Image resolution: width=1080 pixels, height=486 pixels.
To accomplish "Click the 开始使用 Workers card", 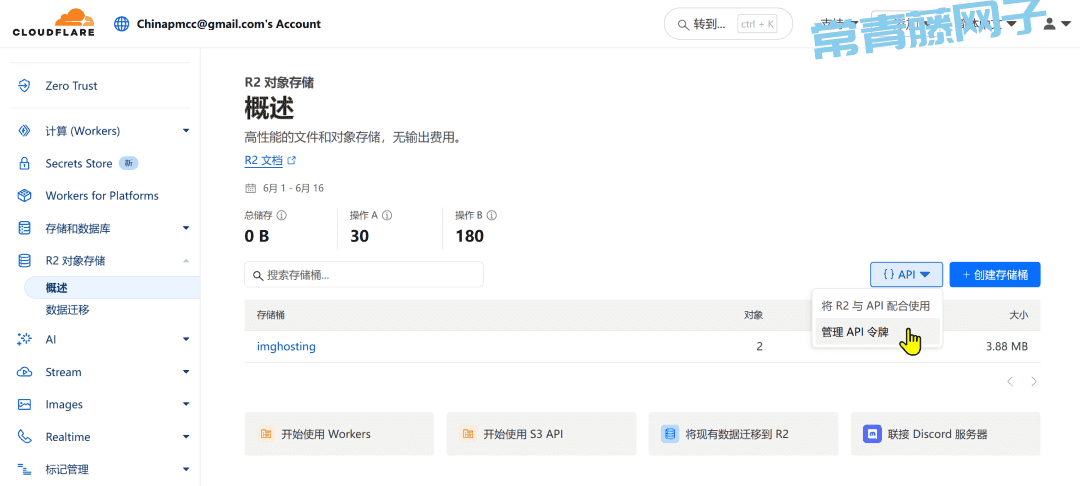I will [x=339, y=434].
